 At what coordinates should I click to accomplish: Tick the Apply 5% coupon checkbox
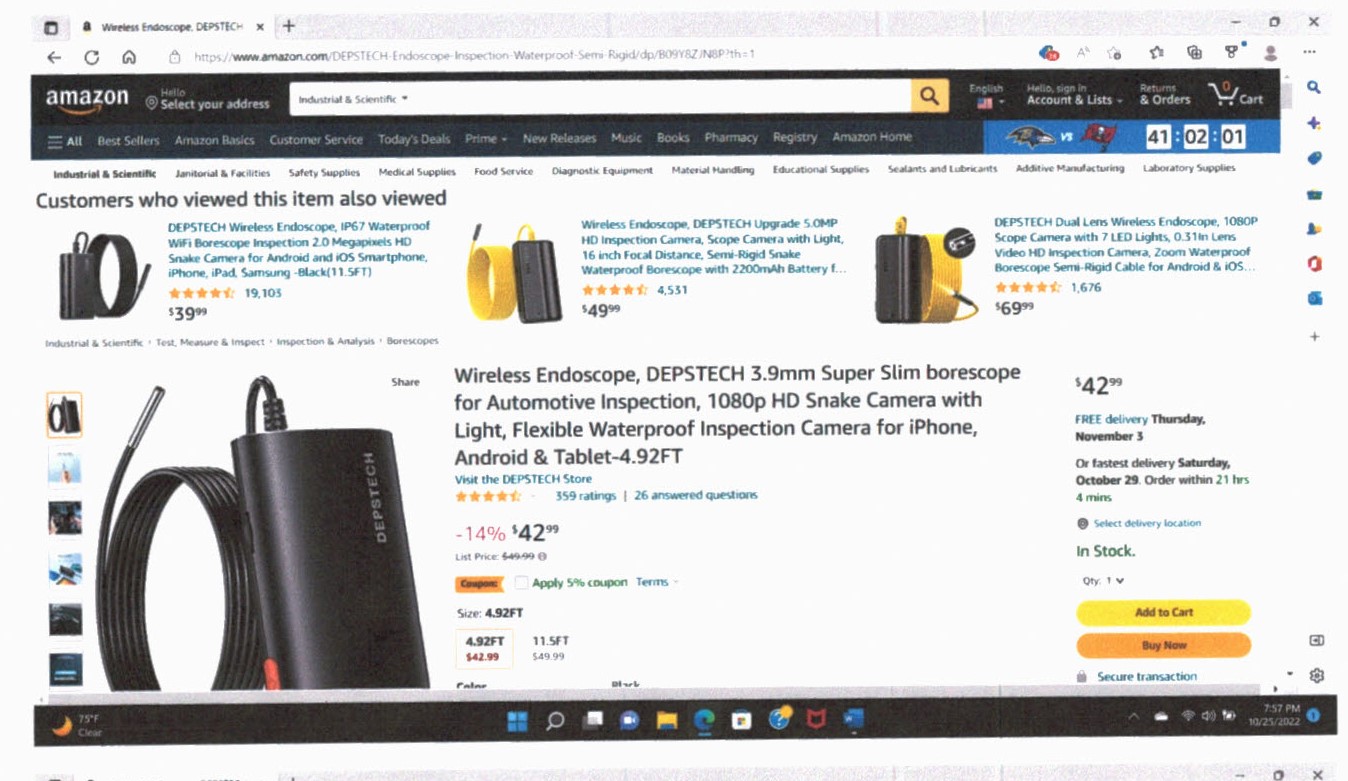(521, 582)
